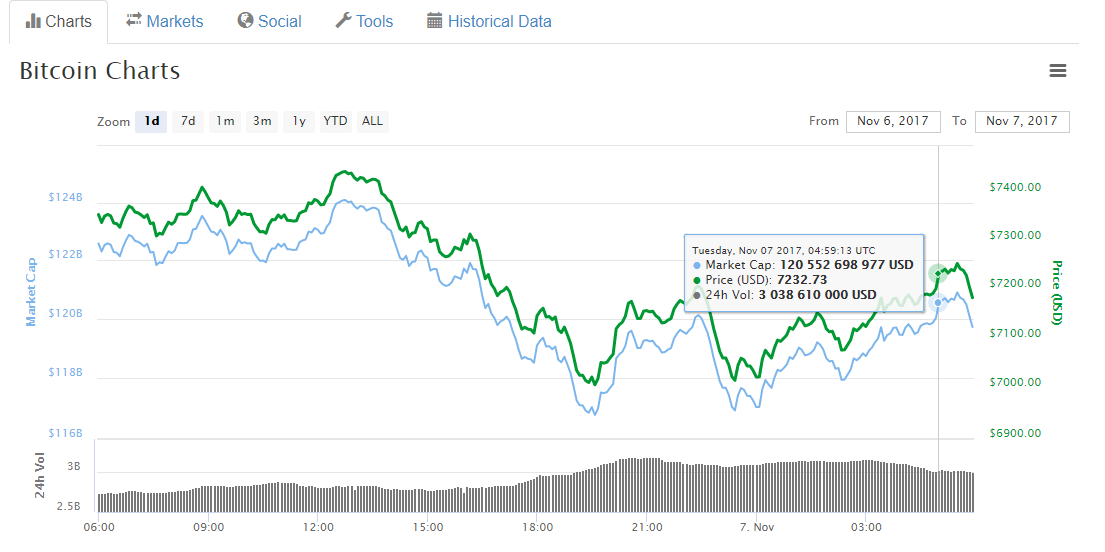
Task: Click the calendar icon beside Historical Data
Action: pos(434,20)
